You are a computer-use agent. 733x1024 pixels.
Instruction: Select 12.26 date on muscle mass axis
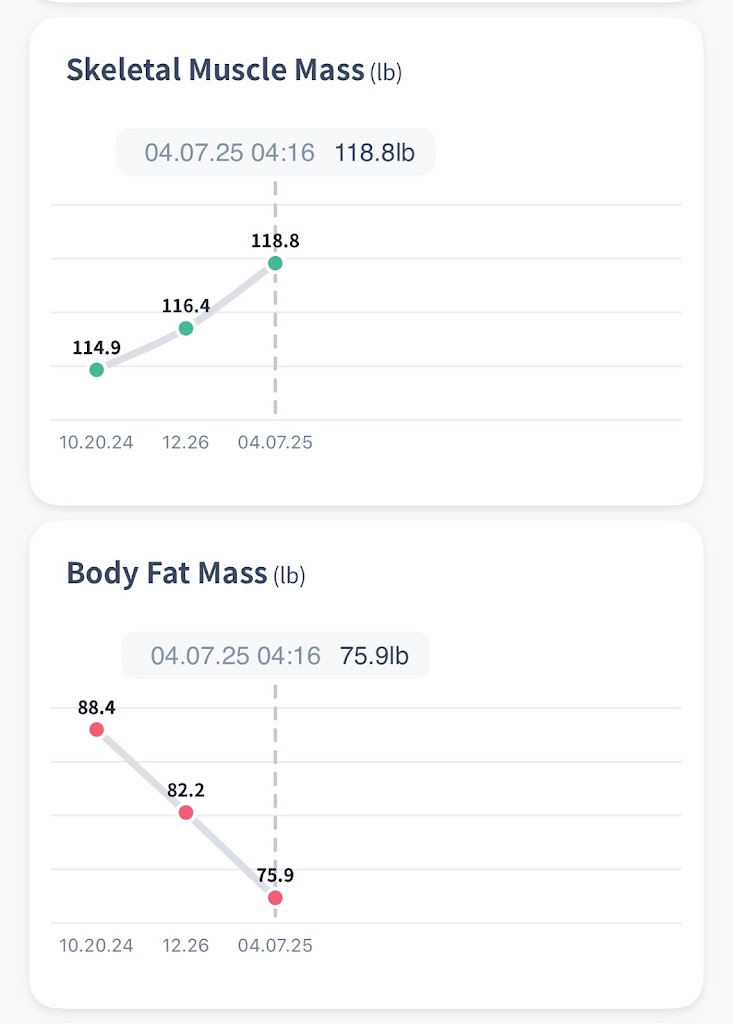coord(186,442)
